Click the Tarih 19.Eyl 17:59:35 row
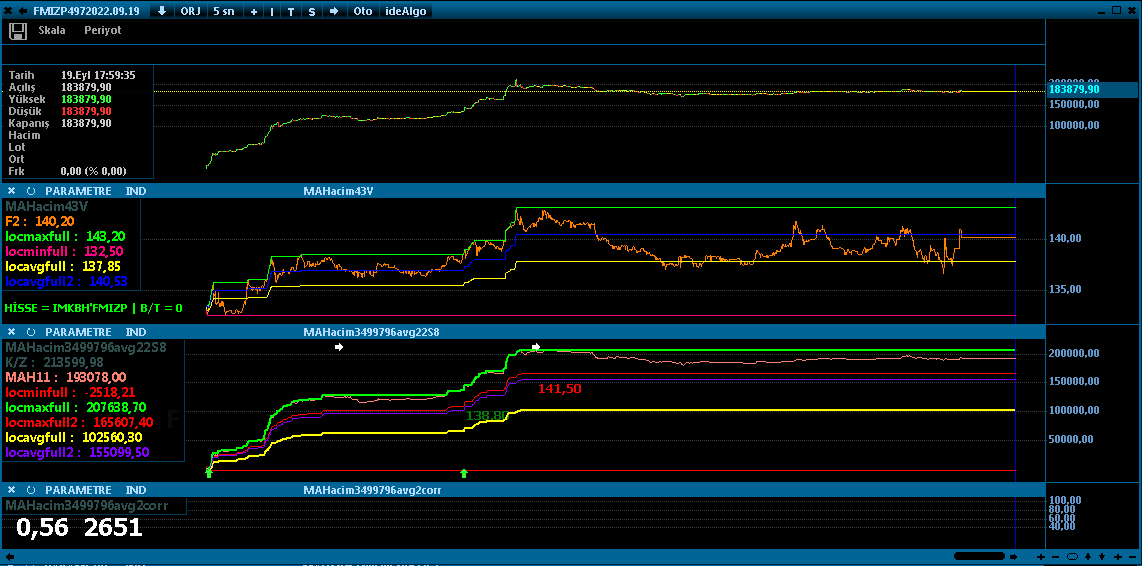1142x566 pixels. [x=71, y=74]
